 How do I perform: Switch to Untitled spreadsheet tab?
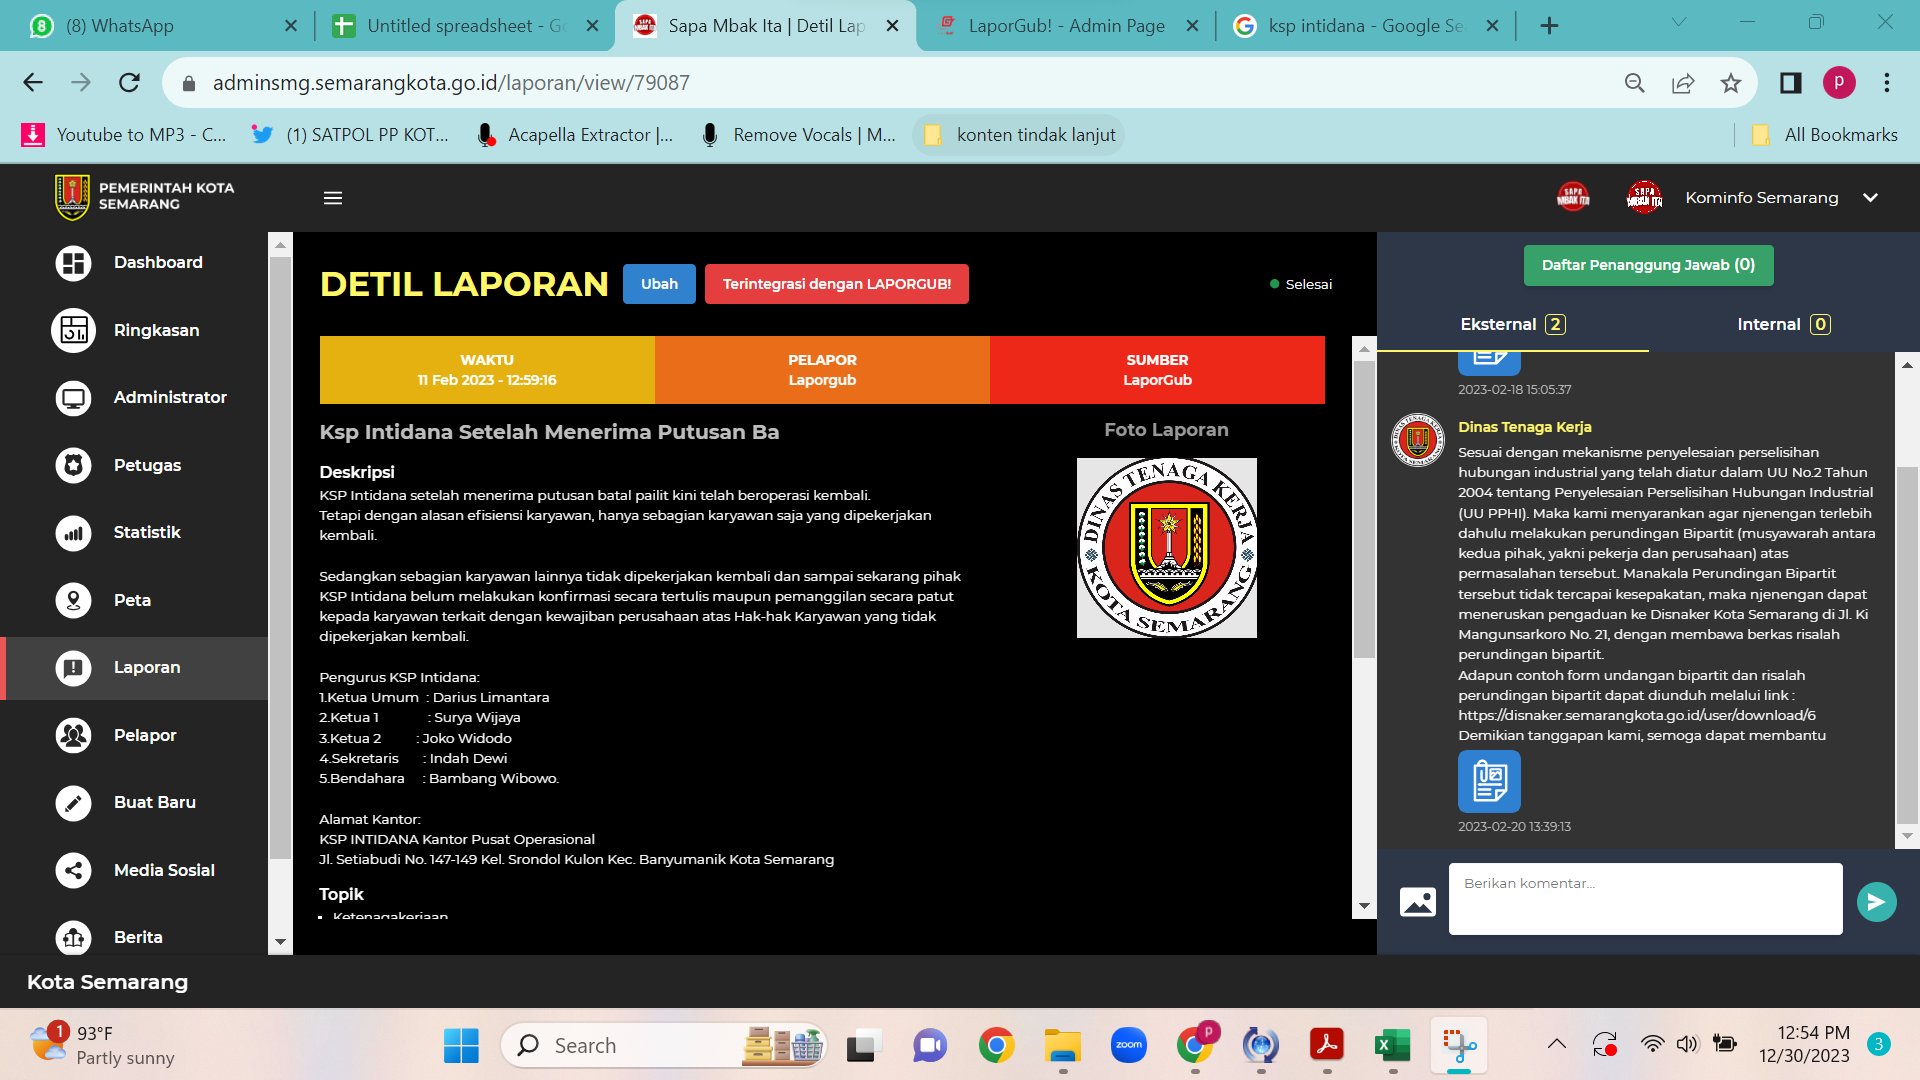(x=465, y=26)
